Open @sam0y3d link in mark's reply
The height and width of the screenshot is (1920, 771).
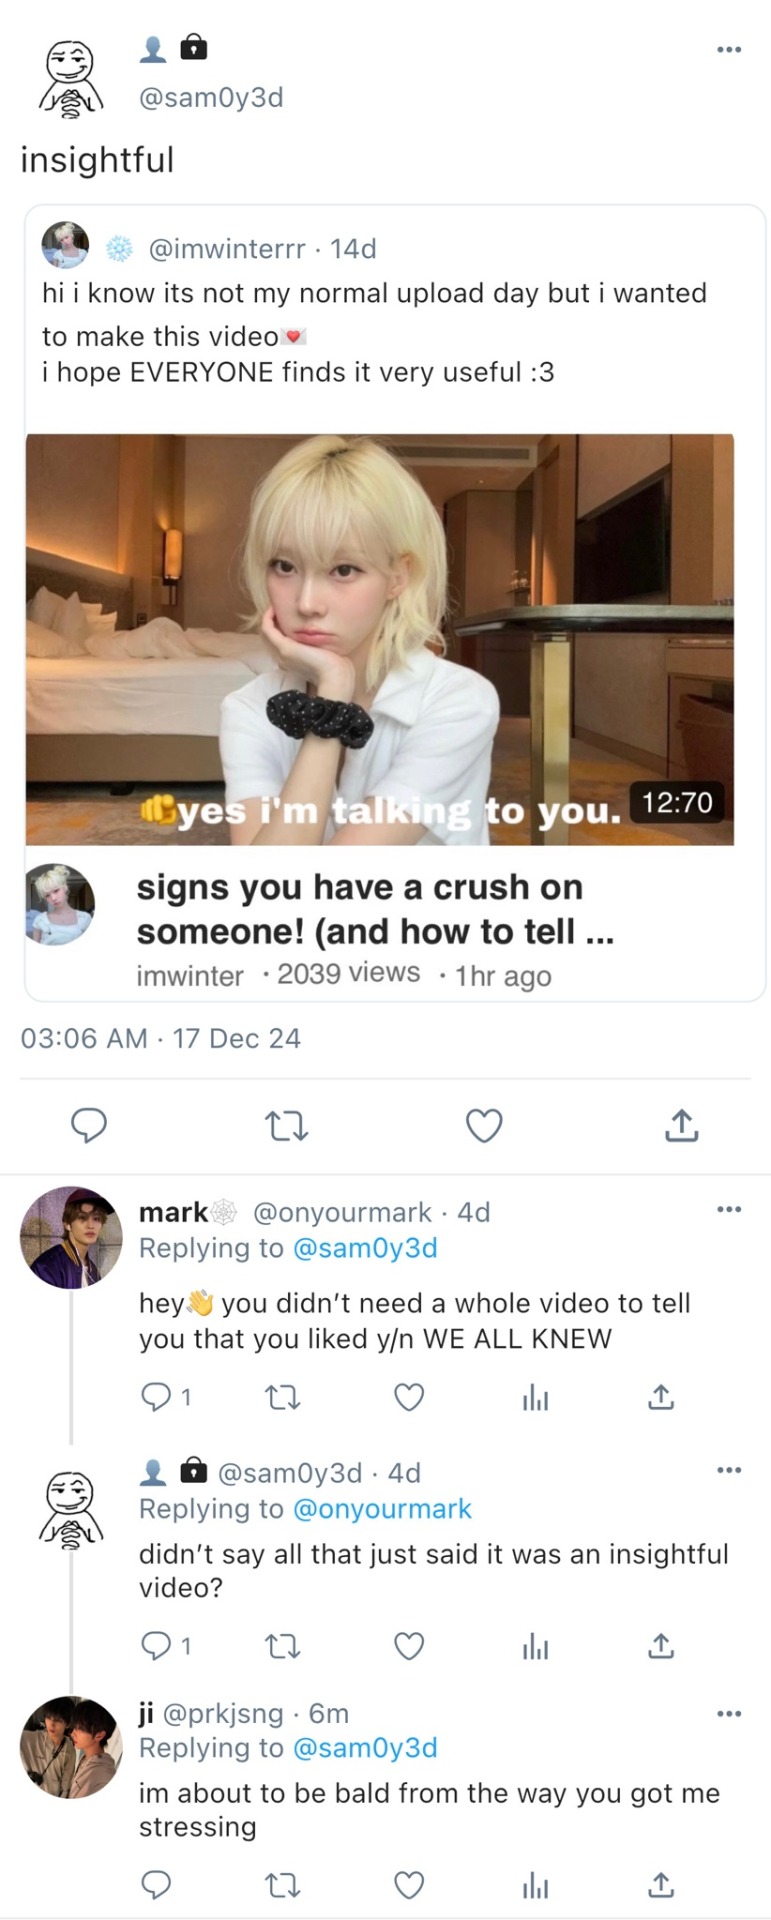coord(364,1248)
